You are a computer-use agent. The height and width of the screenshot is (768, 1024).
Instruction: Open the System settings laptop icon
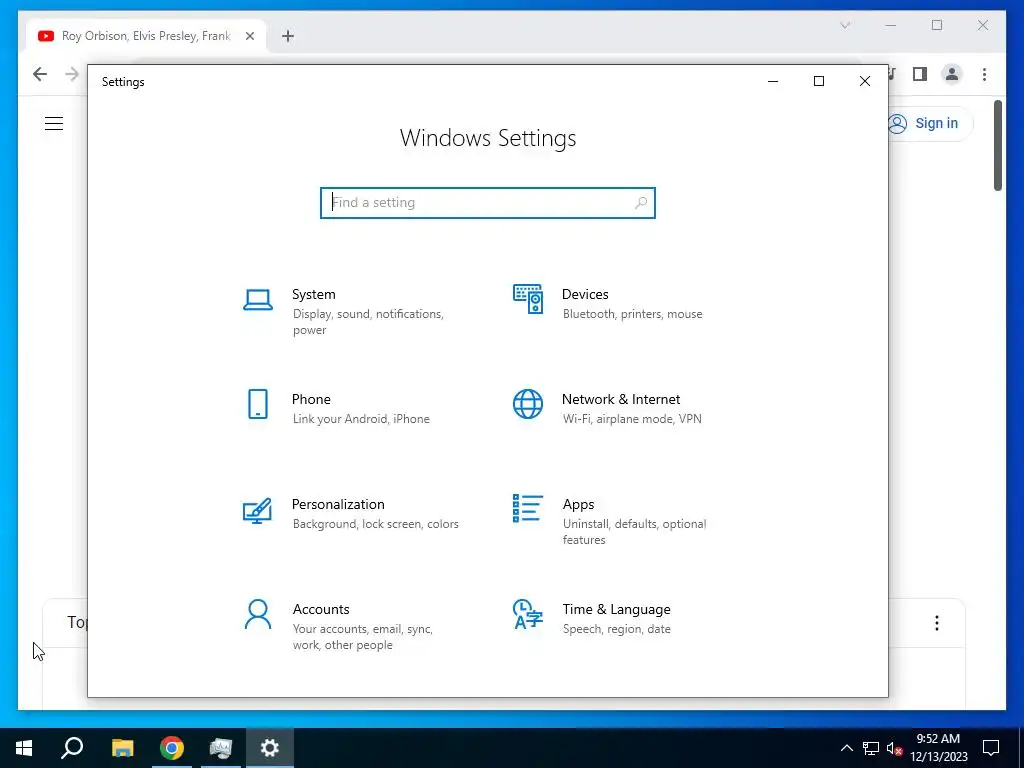click(258, 300)
